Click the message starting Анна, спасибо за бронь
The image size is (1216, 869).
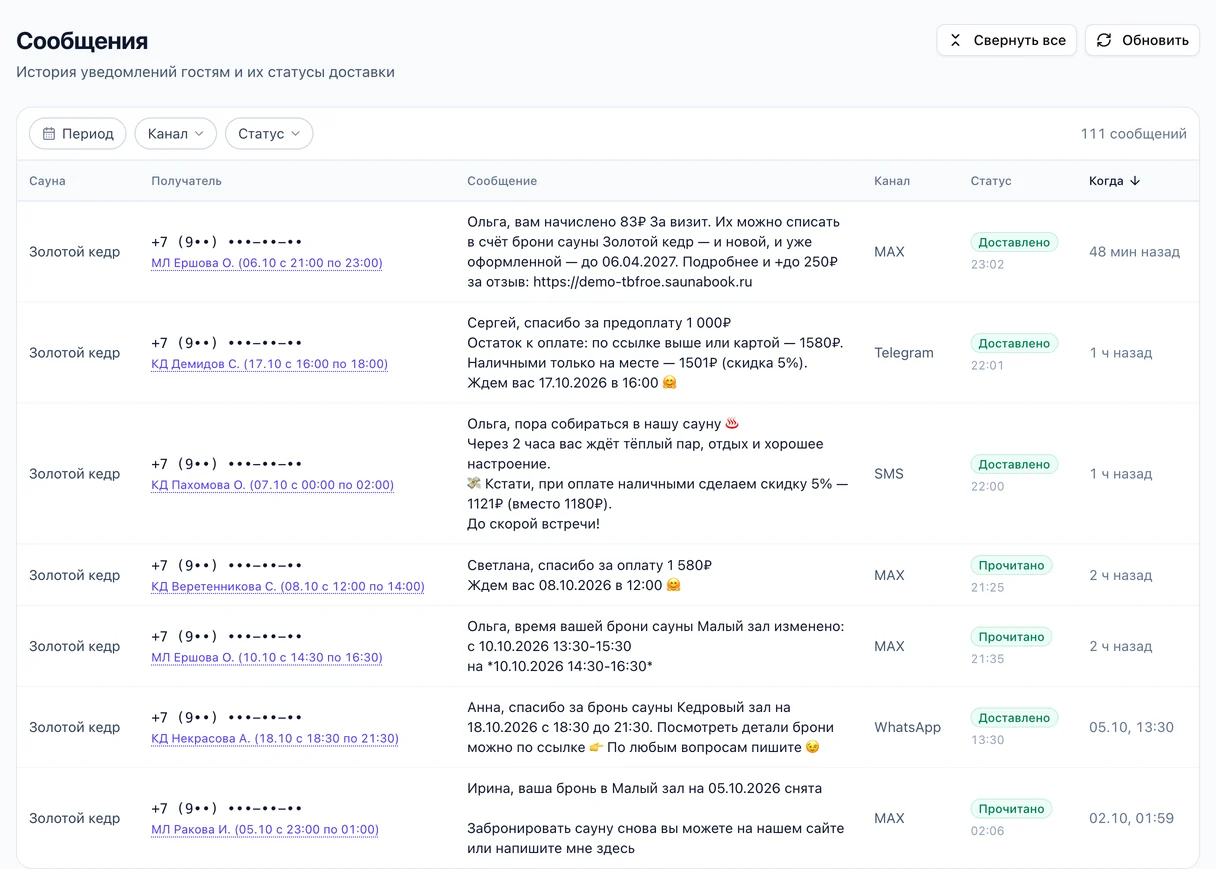point(651,727)
